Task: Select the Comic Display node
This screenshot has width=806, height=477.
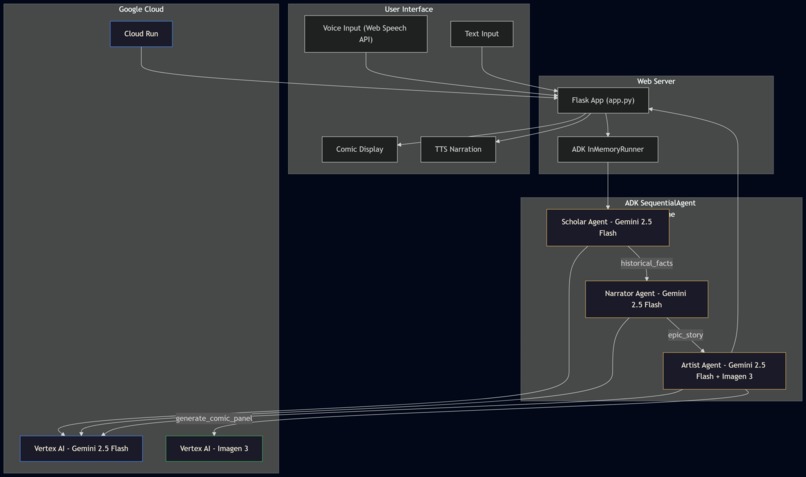Action: point(360,149)
